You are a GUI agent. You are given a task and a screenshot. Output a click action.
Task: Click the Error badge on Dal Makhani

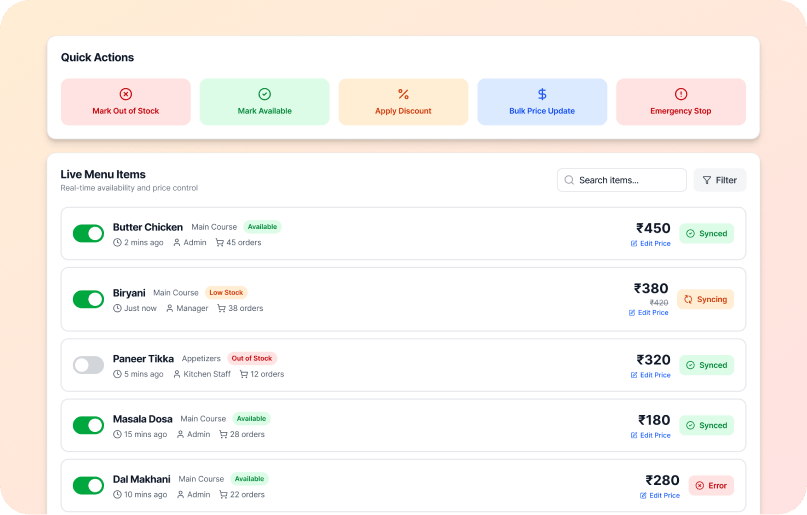[x=711, y=485]
